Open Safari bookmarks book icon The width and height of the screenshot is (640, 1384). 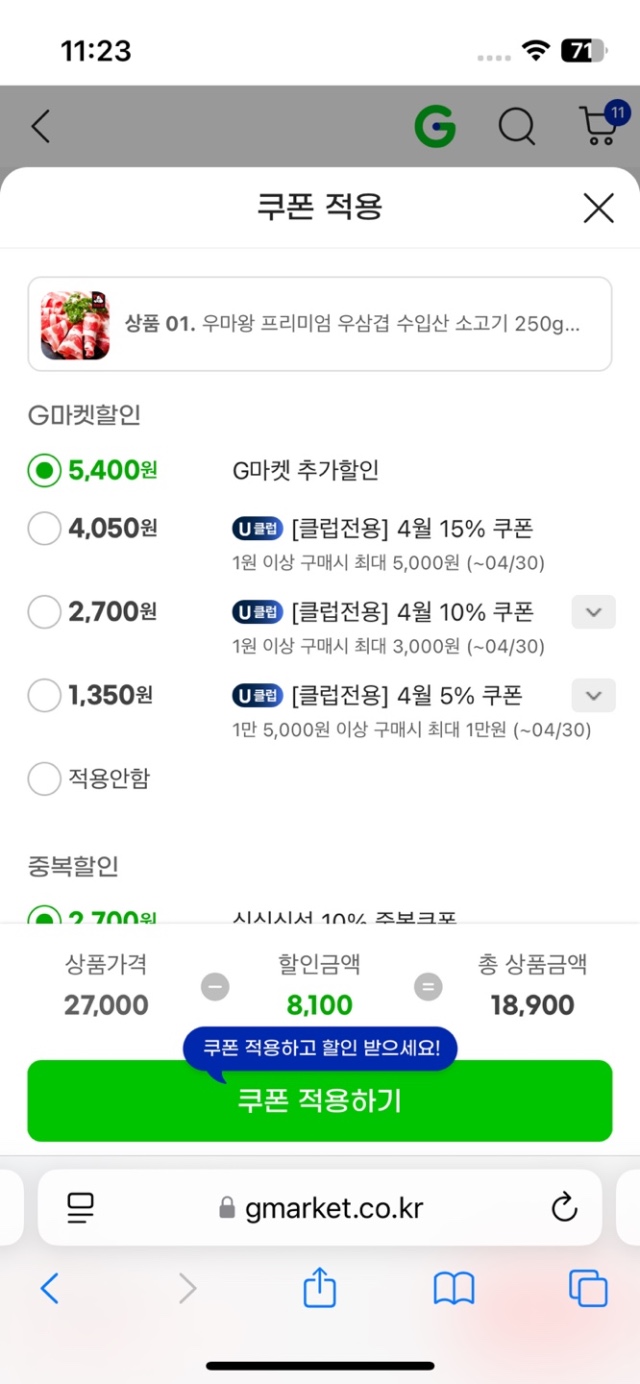pos(453,1288)
